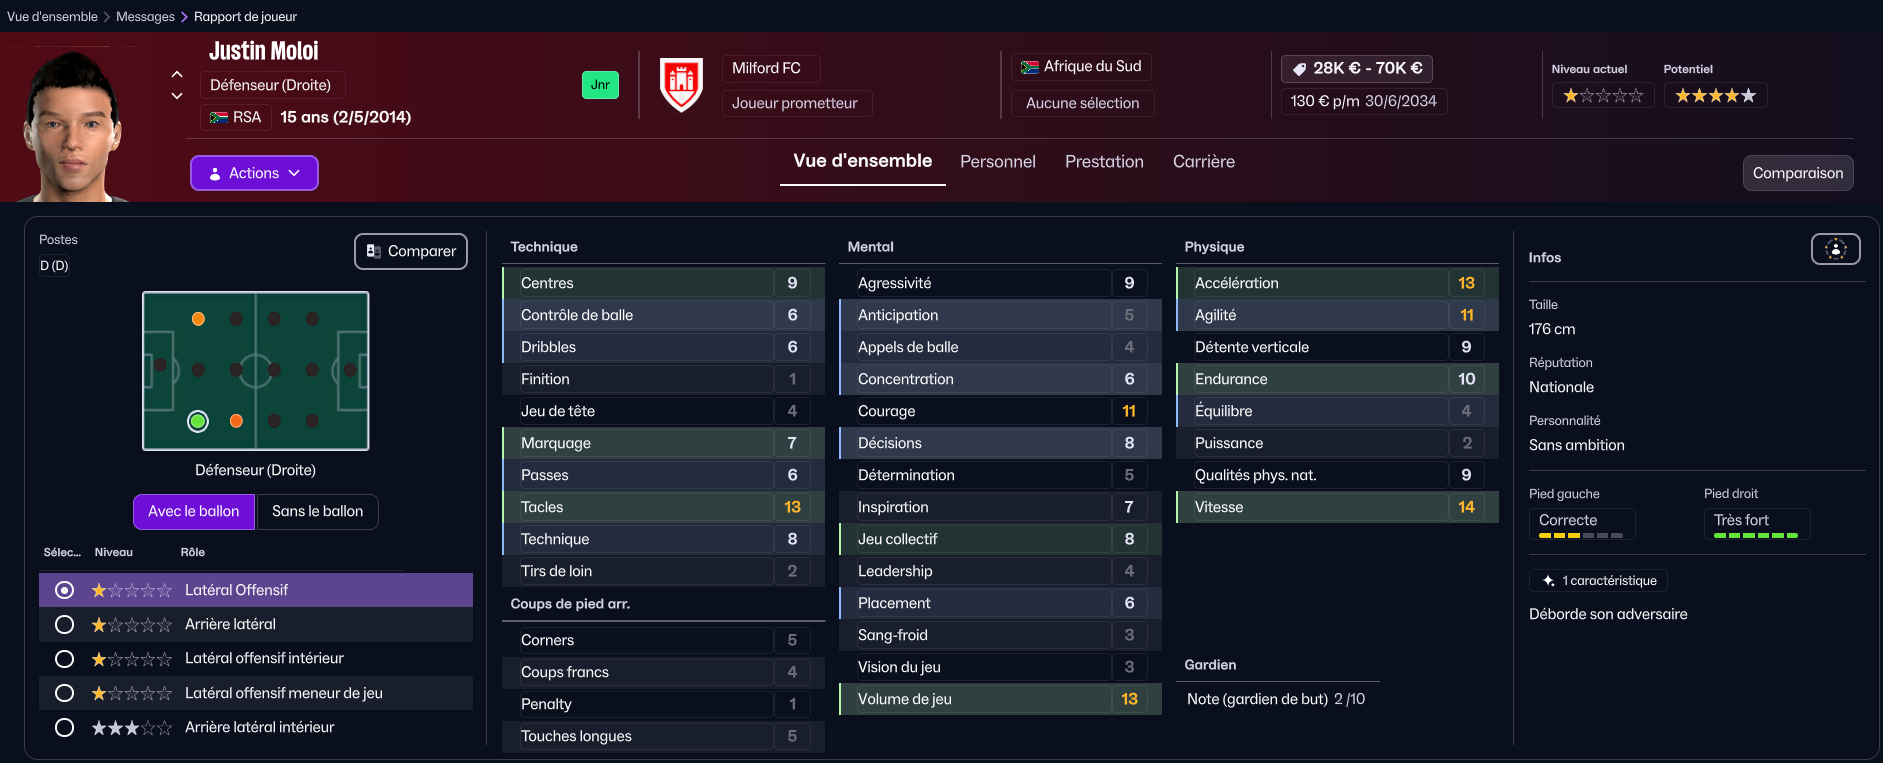Click the Milford FC club crest
The height and width of the screenshot is (763, 1883).
tap(682, 85)
